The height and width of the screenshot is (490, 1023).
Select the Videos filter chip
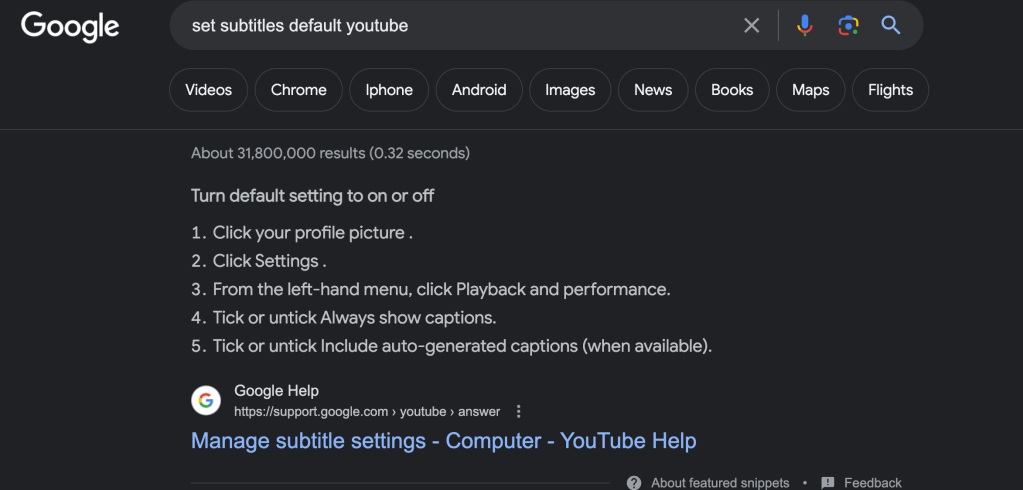pyautogui.click(x=209, y=90)
